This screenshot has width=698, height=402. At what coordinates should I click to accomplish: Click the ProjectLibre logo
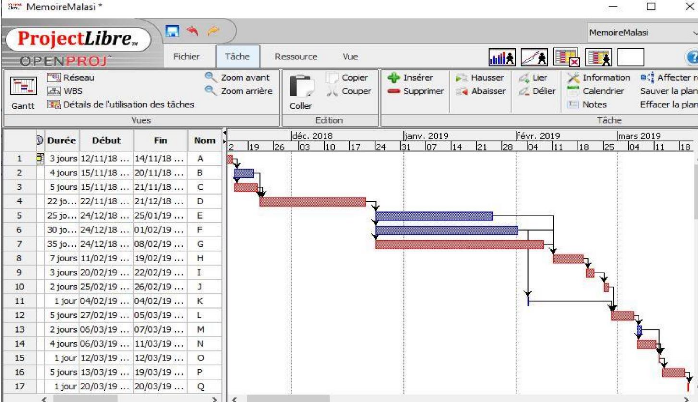[78, 39]
